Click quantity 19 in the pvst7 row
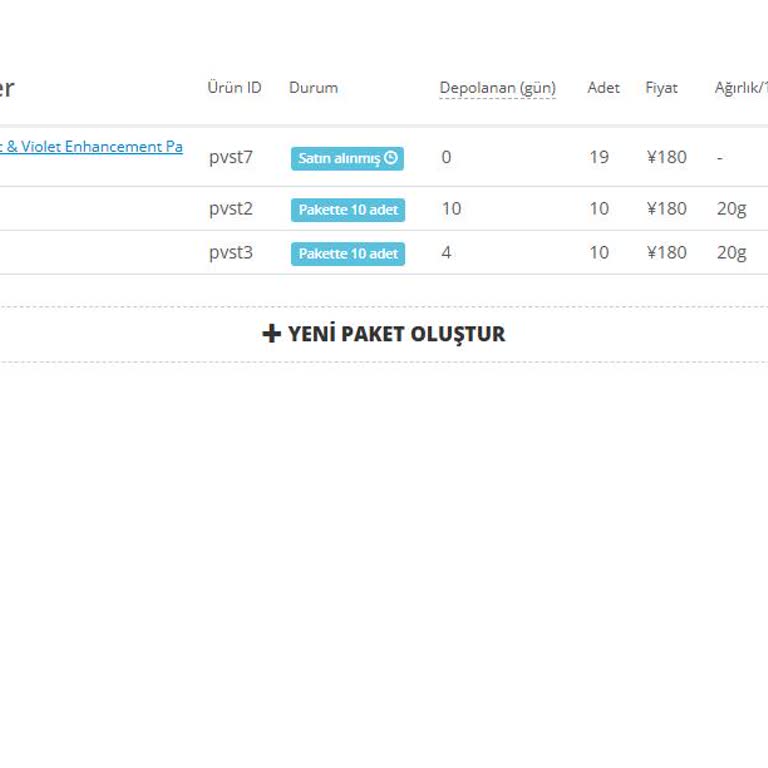Viewport: 768px width, 768px height. [x=599, y=157]
